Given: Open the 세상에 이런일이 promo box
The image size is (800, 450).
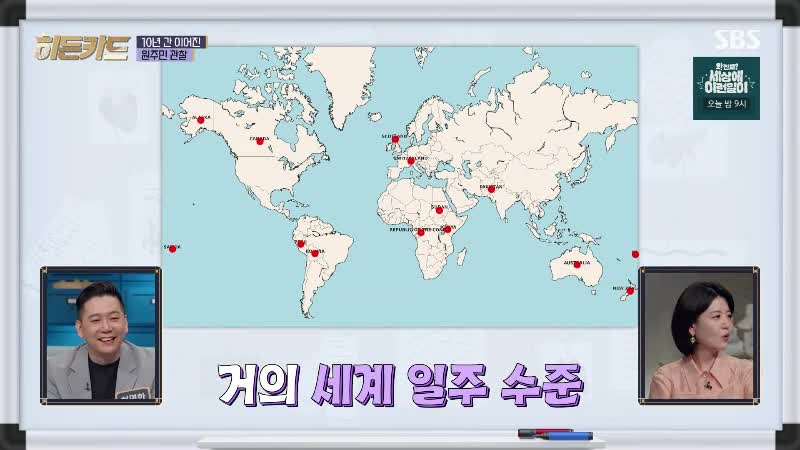Looking at the screenshot, I should 726,88.
